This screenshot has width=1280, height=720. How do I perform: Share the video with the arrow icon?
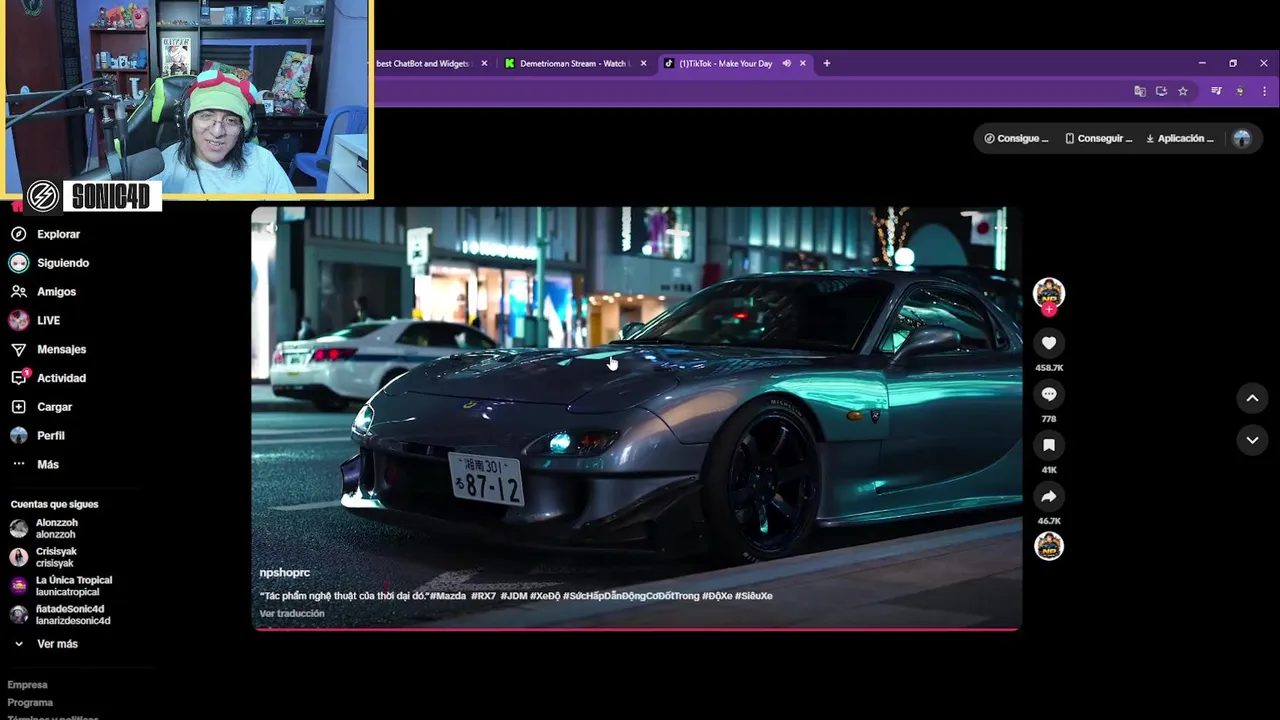(x=1049, y=497)
